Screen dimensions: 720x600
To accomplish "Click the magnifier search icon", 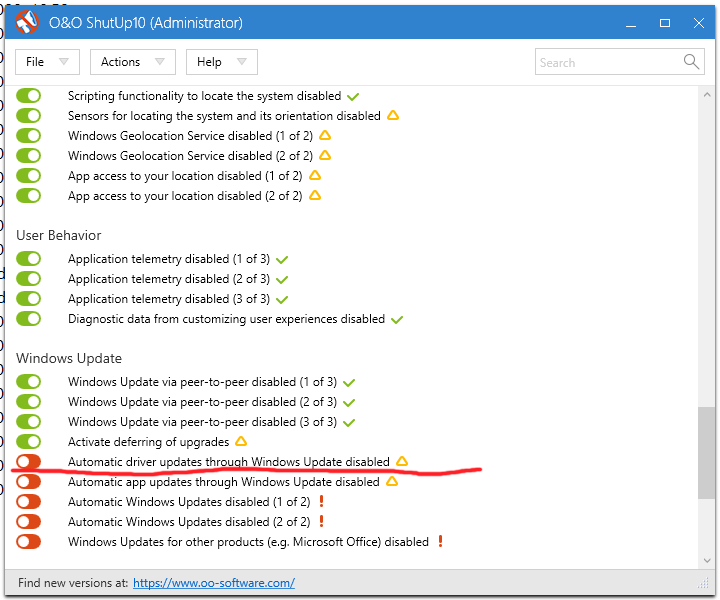I will tap(691, 62).
